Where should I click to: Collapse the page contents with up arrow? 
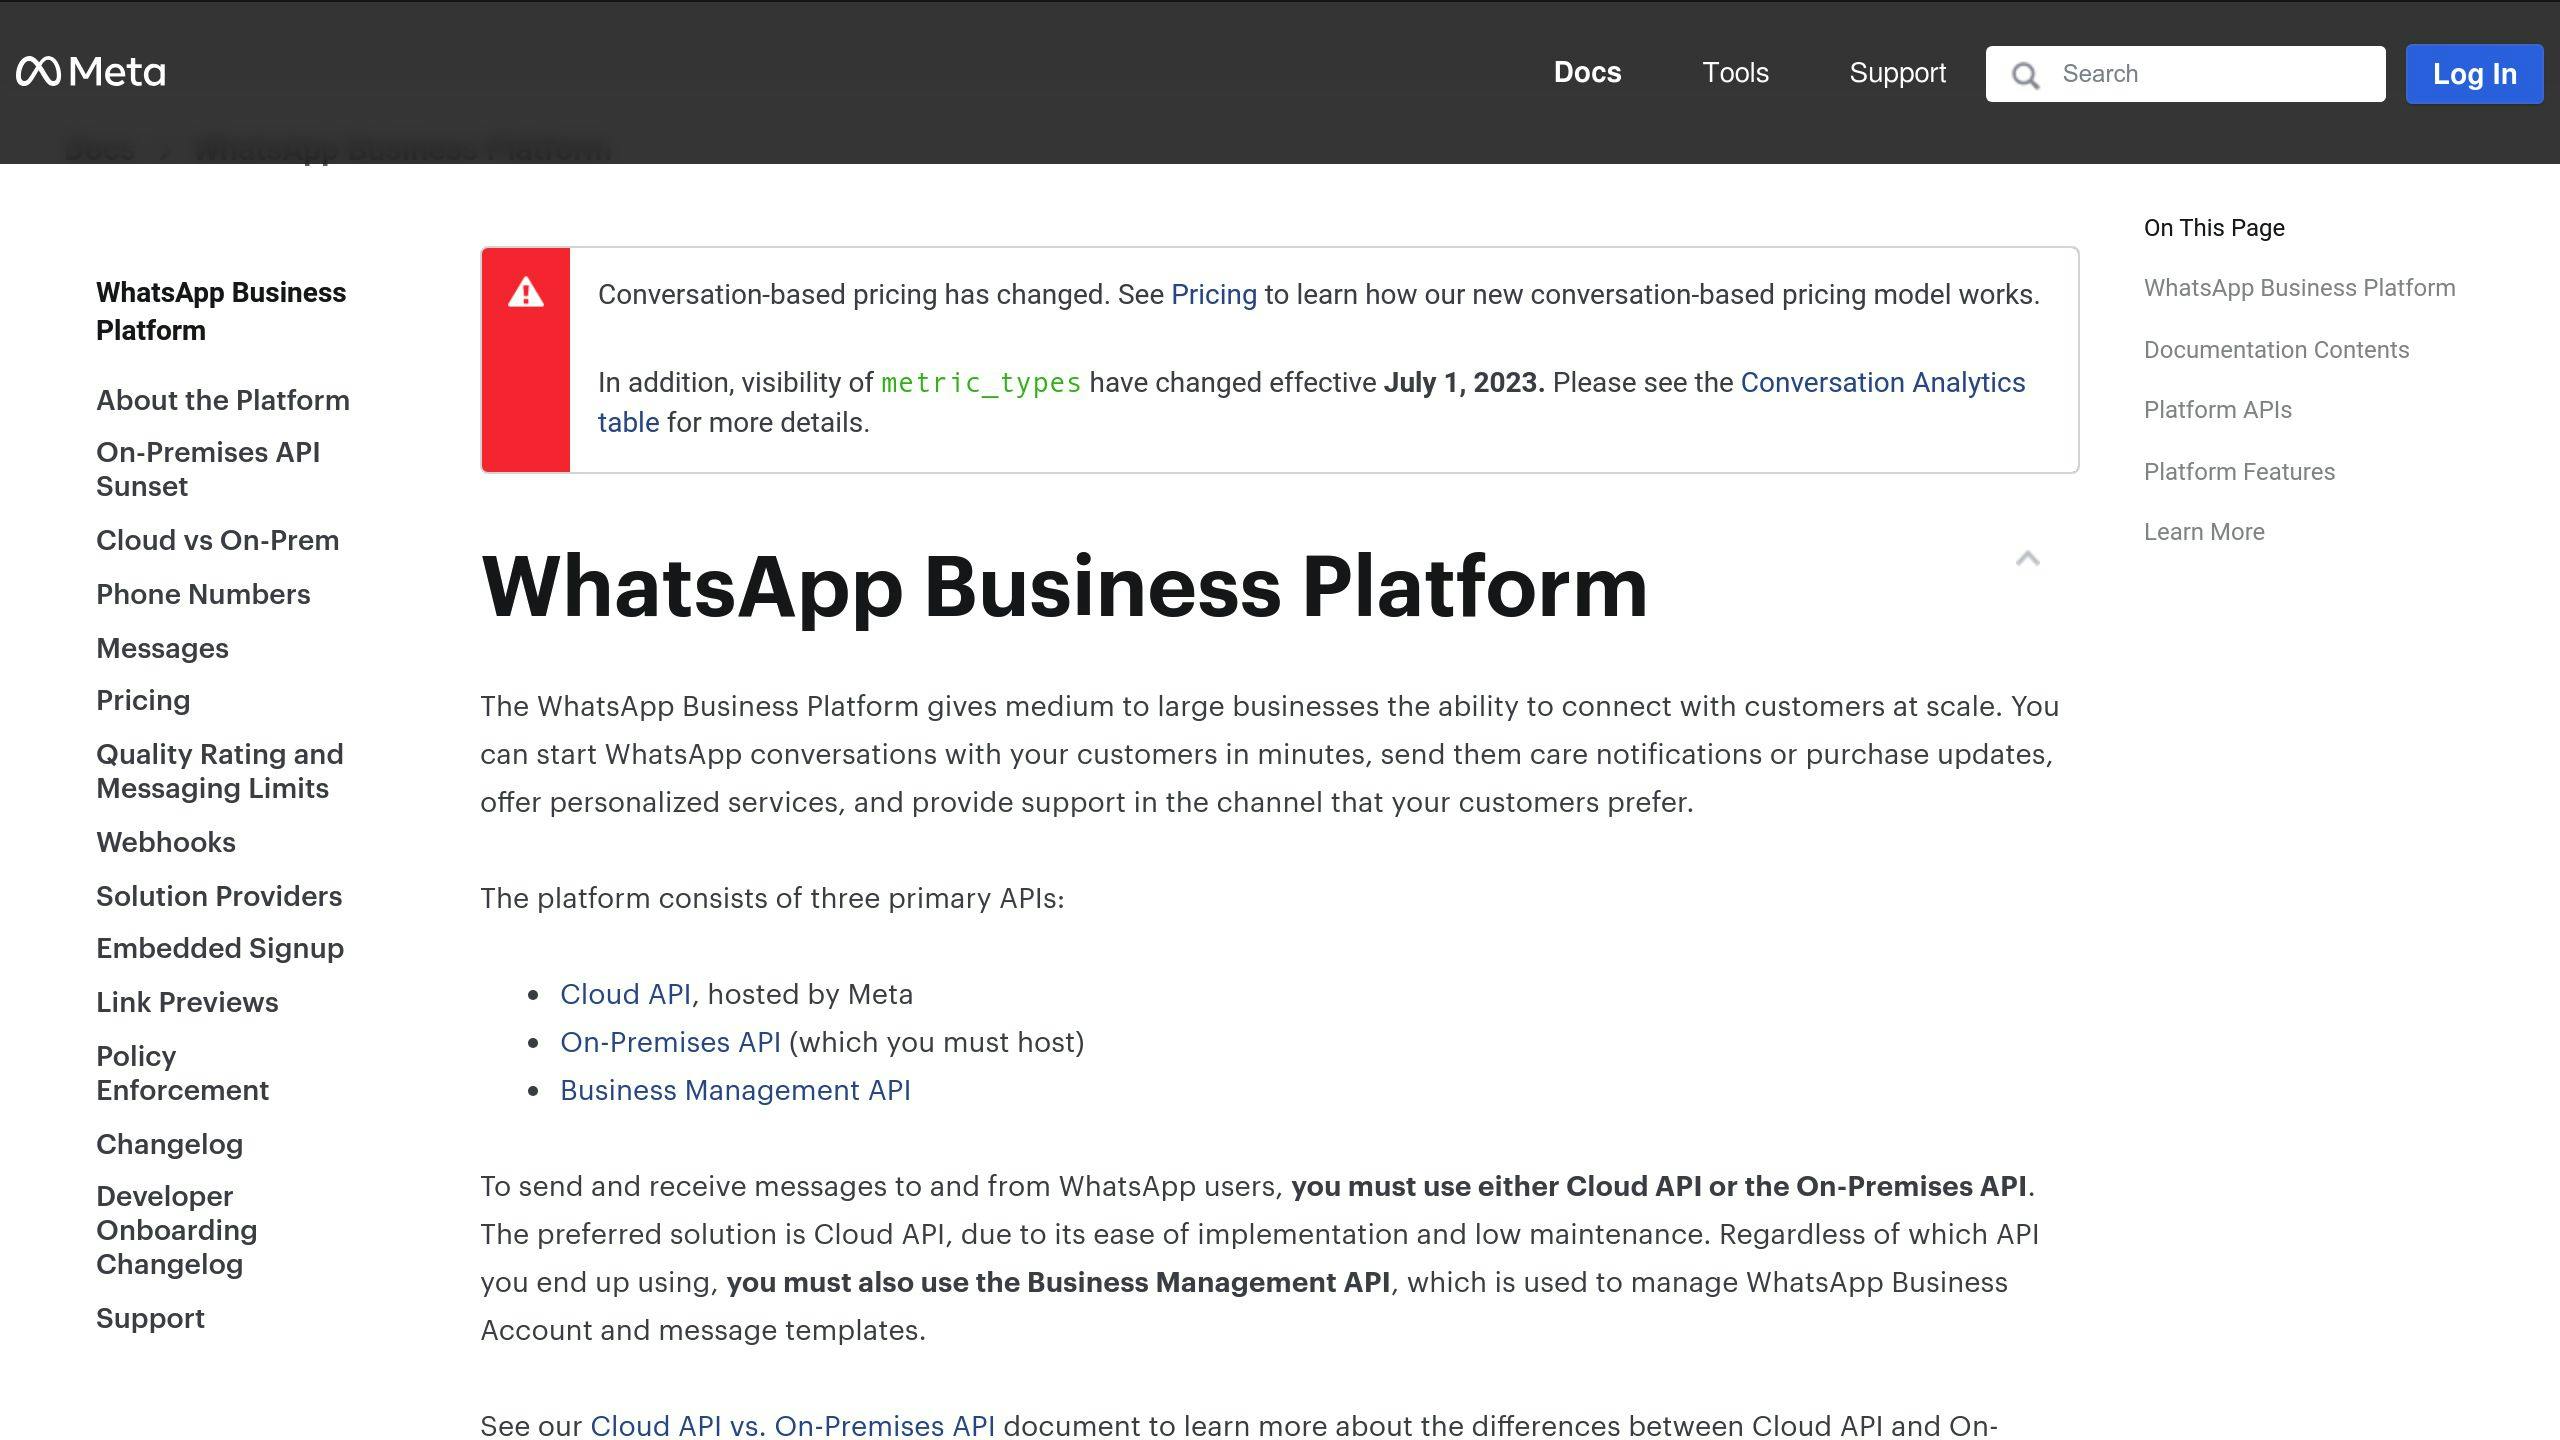[x=2025, y=559]
